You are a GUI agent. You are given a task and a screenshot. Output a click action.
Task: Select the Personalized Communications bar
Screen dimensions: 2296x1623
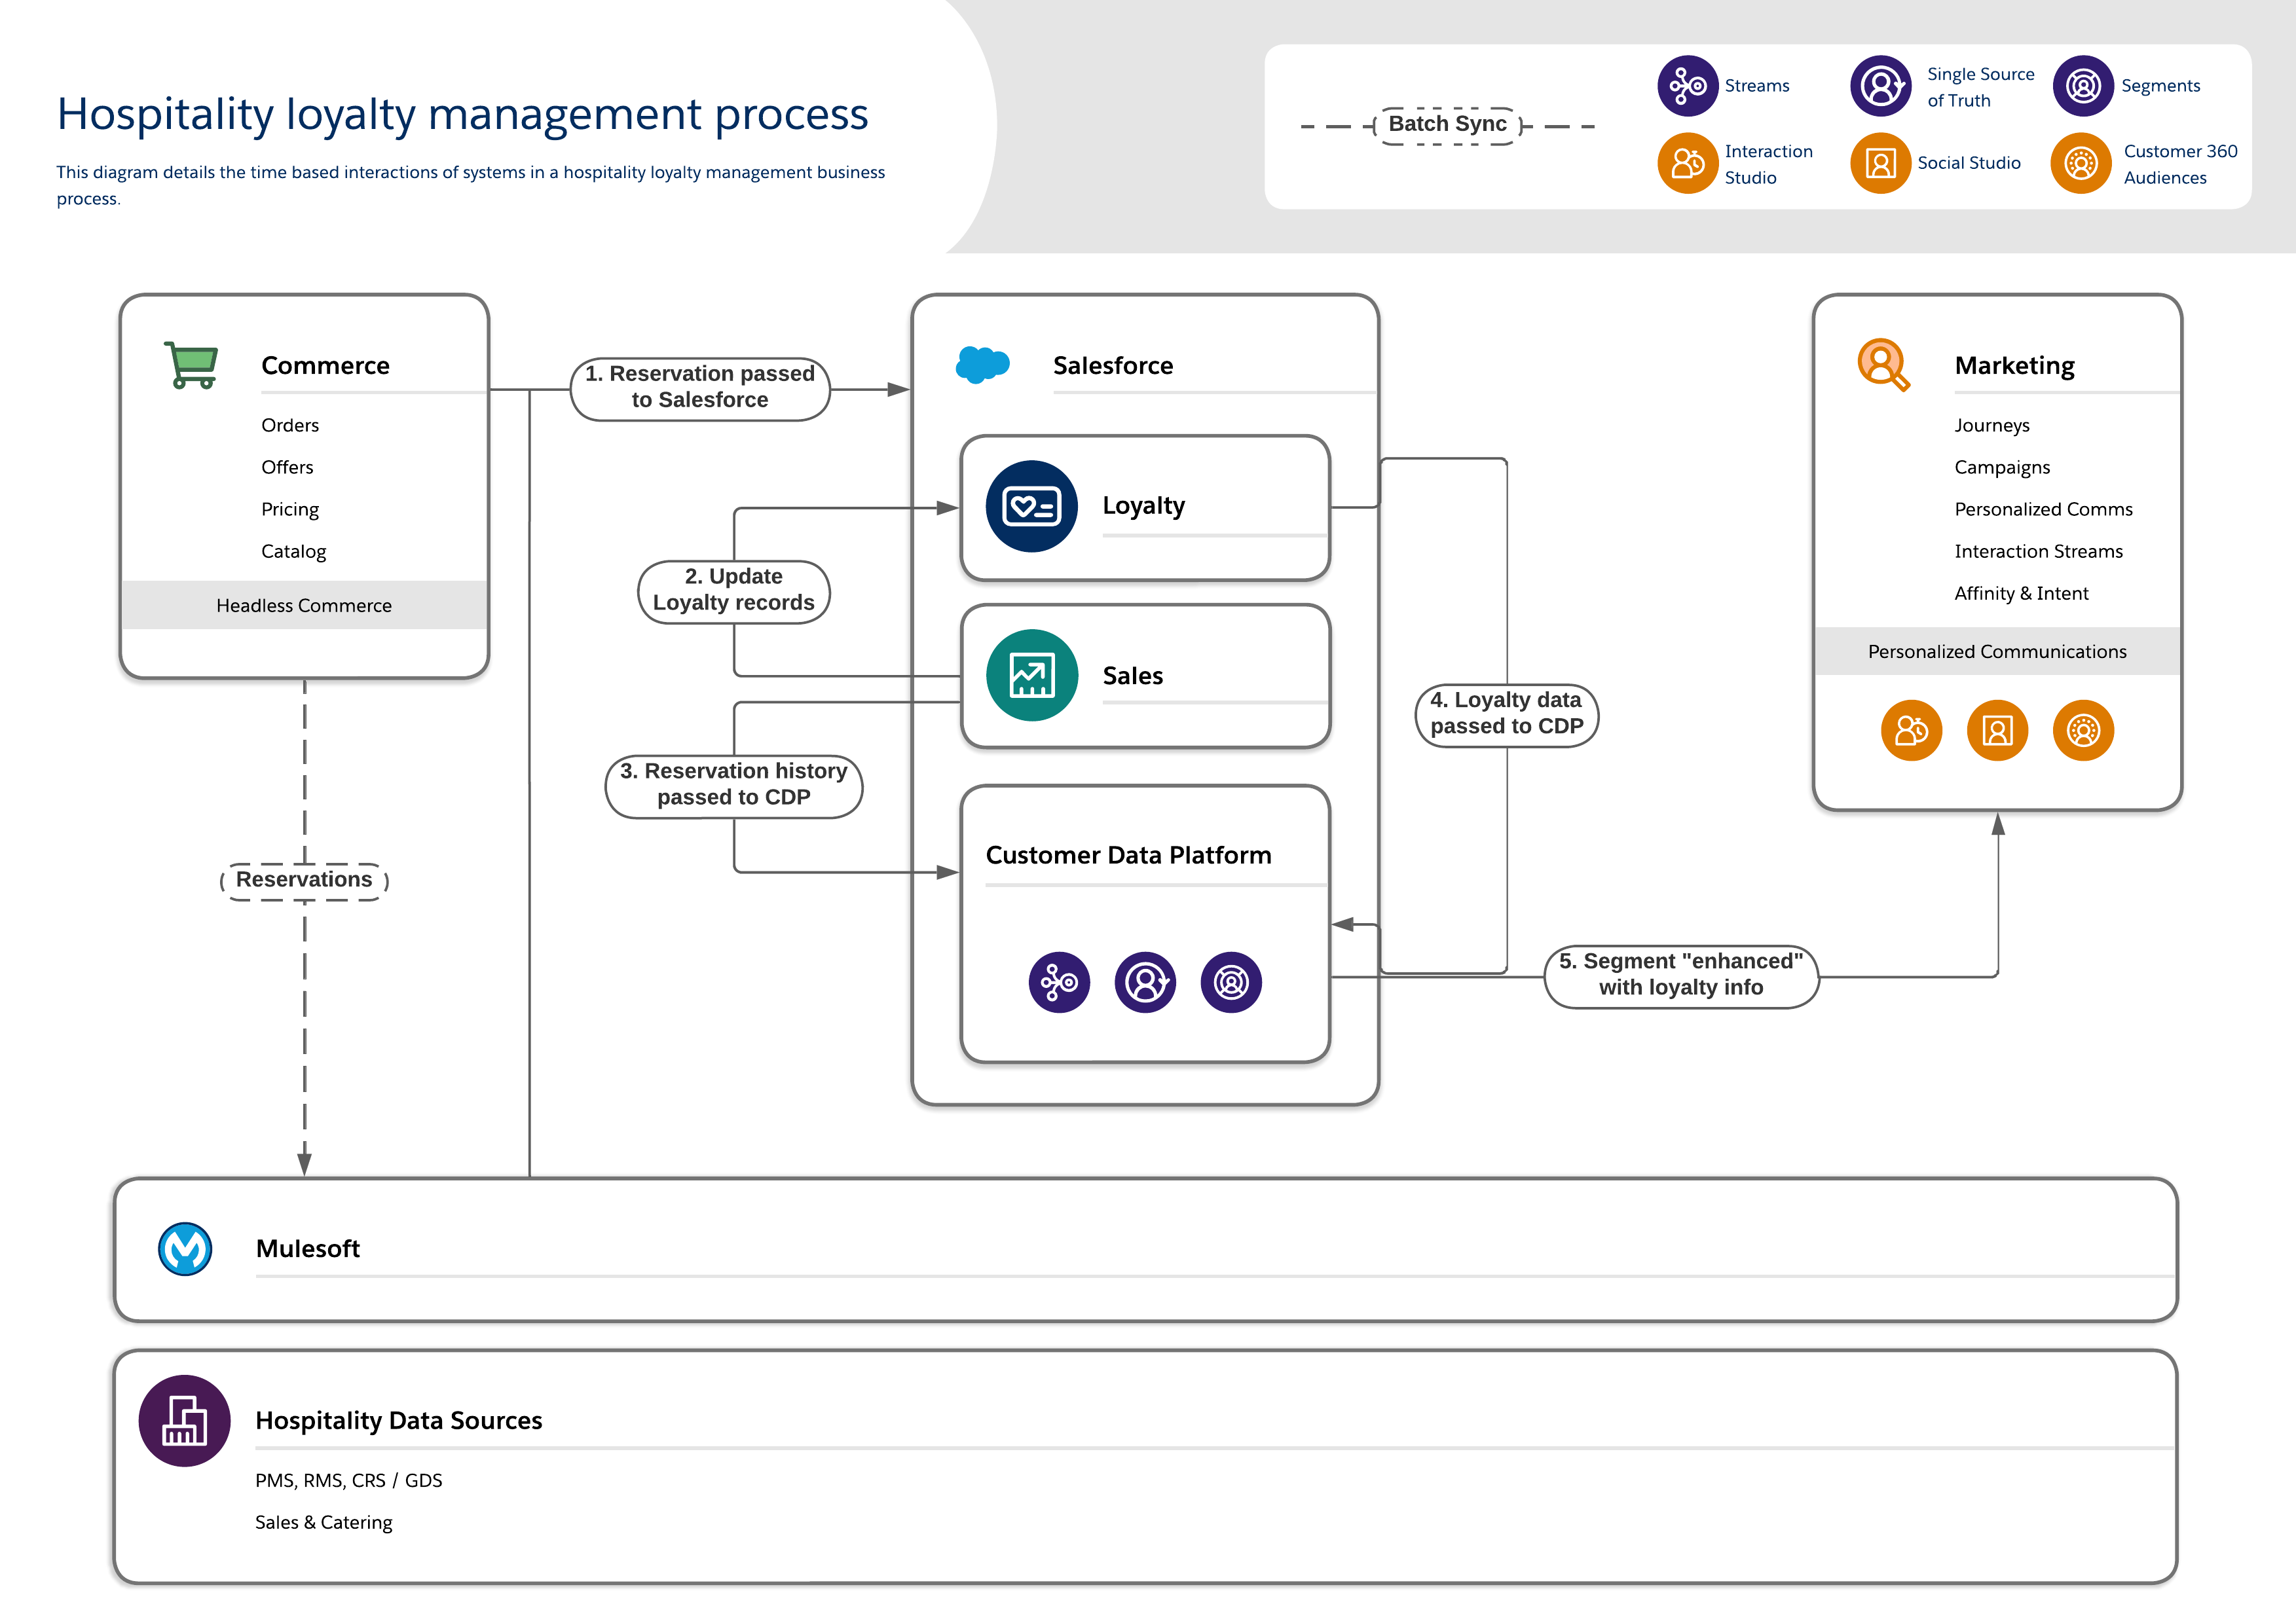(x=1997, y=651)
